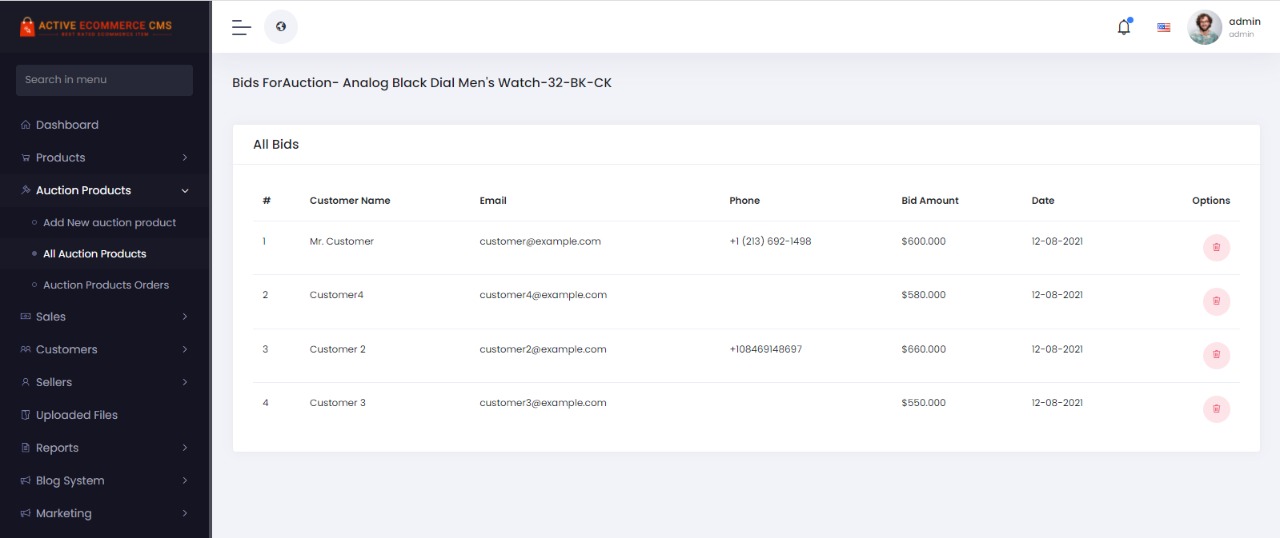This screenshot has height=538, width=1280.
Task: Collapse the Auction Products section
Action: [x=104, y=190]
